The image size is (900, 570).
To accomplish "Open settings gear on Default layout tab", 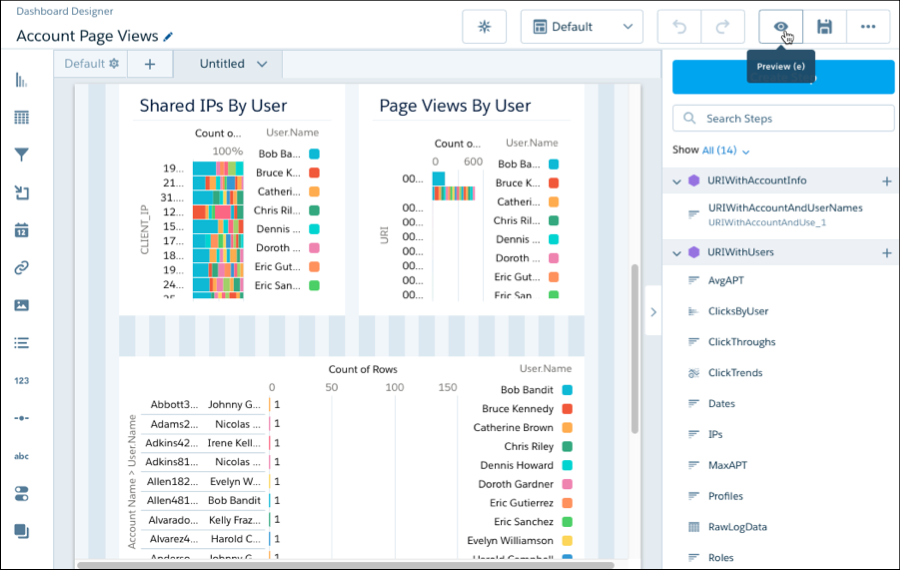I will click(114, 63).
